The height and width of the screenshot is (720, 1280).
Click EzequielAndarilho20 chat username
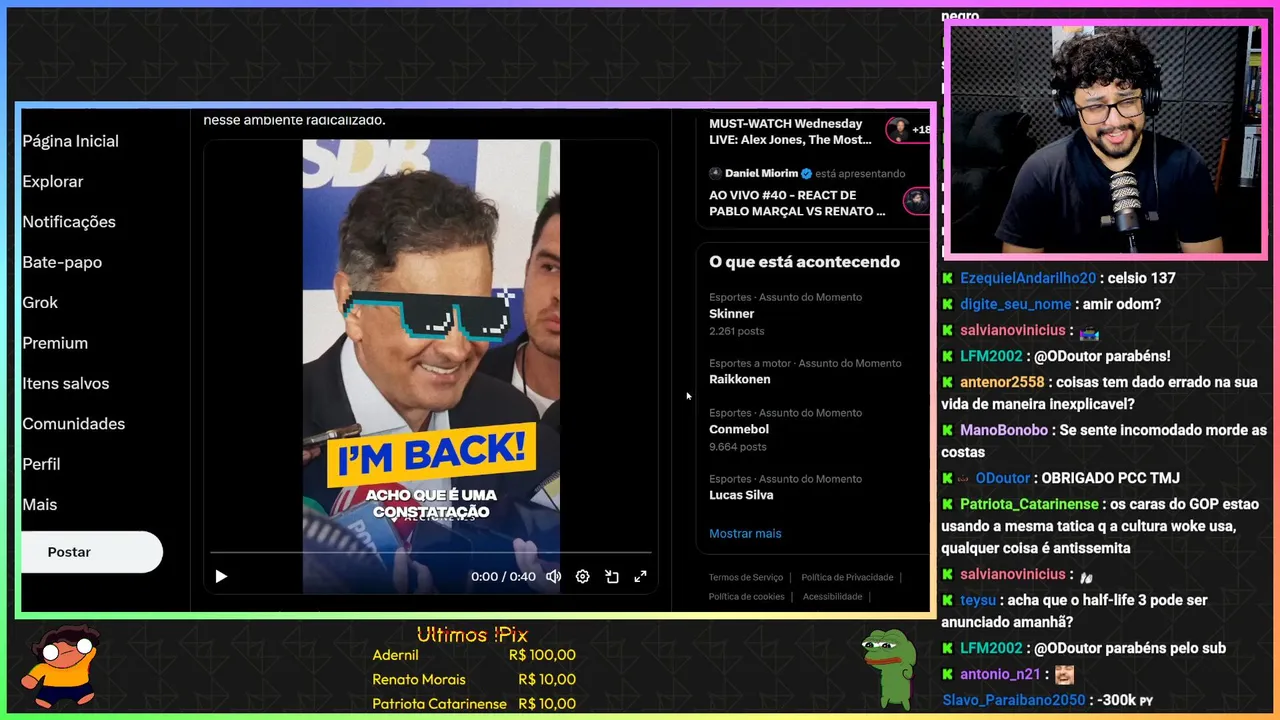tap(1028, 278)
